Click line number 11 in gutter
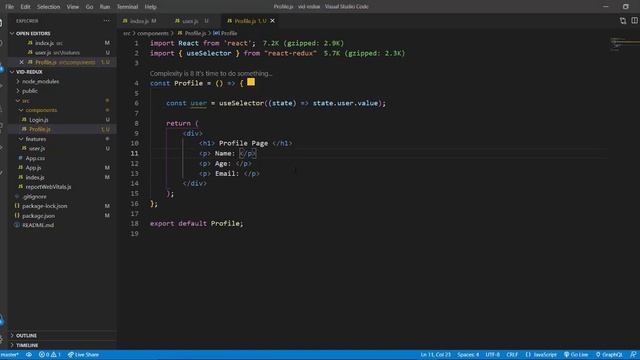 134,153
